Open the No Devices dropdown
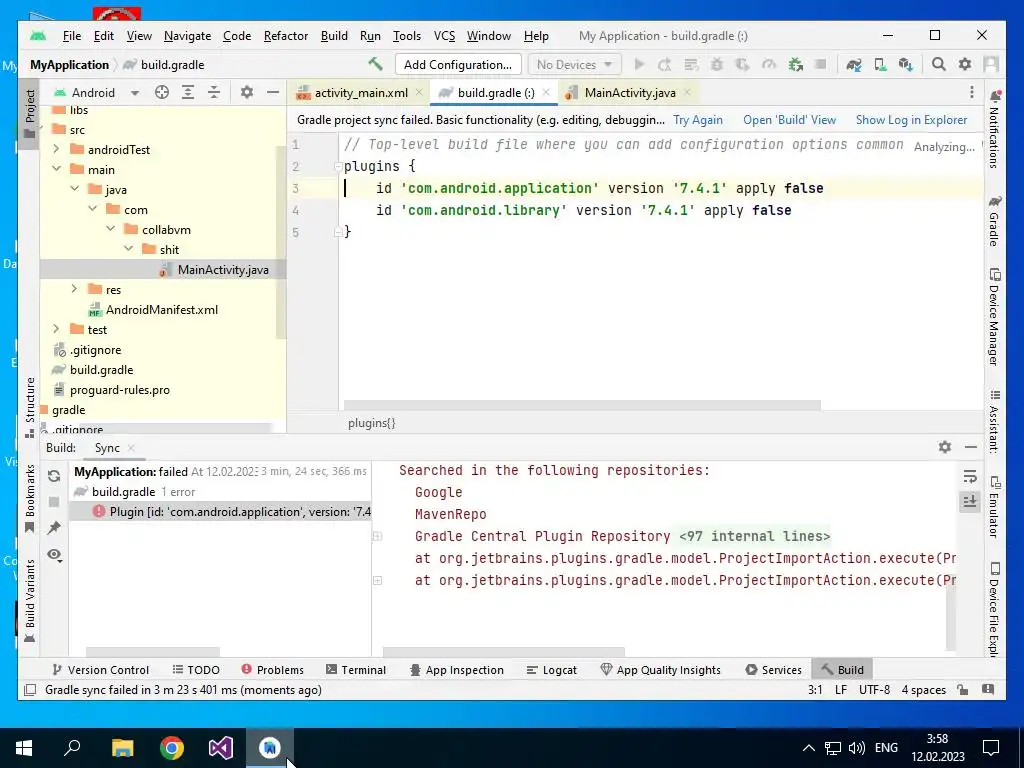The height and width of the screenshot is (768, 1024). (x=574, y=64)
